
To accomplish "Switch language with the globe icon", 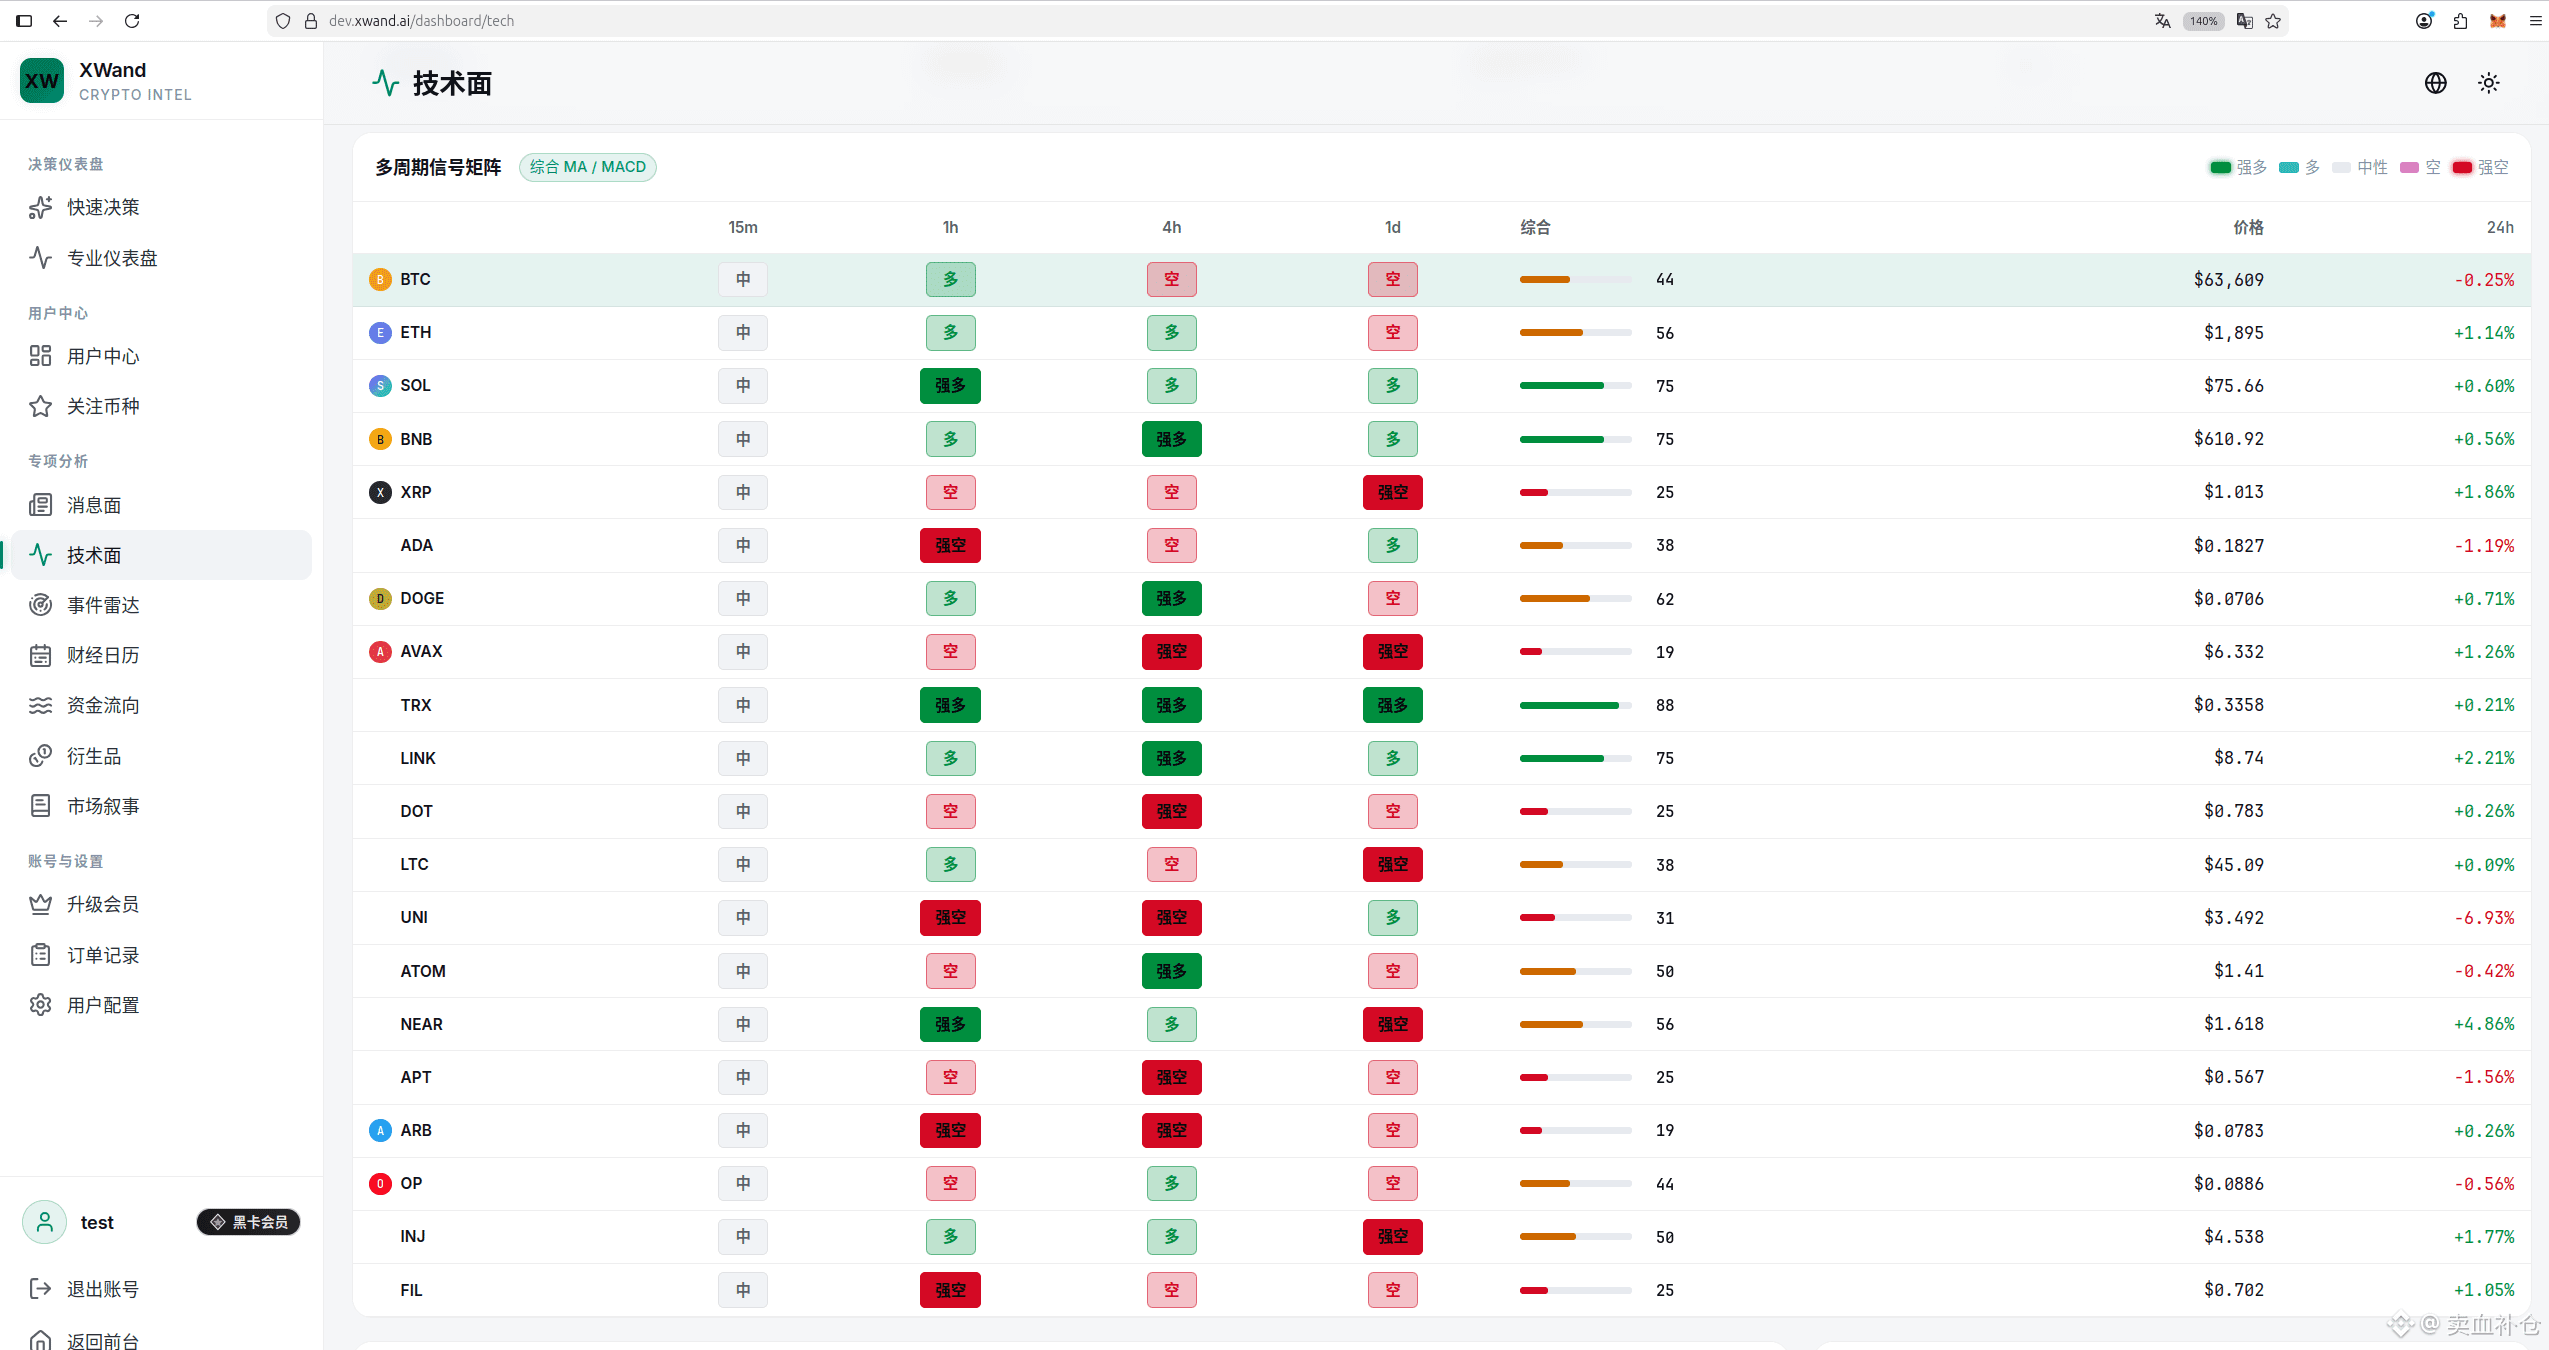I will pyautogui.click(x=2436, y=83).
